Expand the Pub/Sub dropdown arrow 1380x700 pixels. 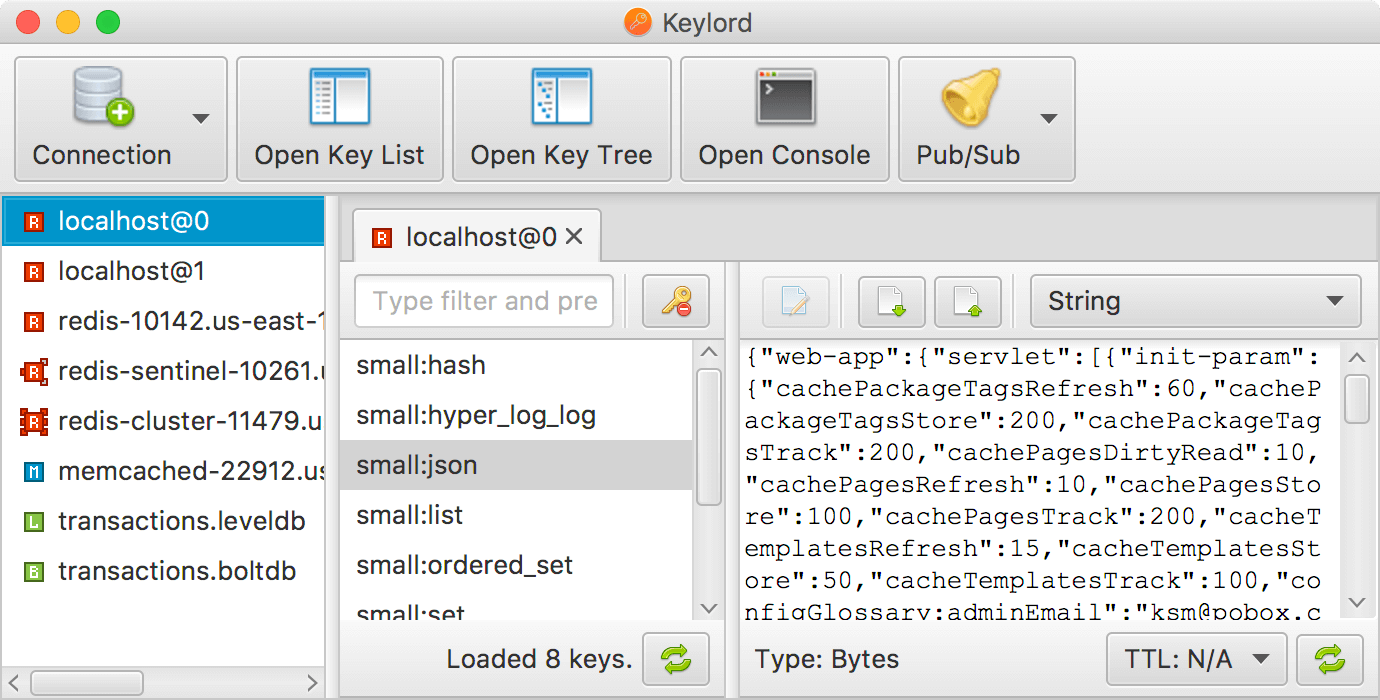[1049, 119]
